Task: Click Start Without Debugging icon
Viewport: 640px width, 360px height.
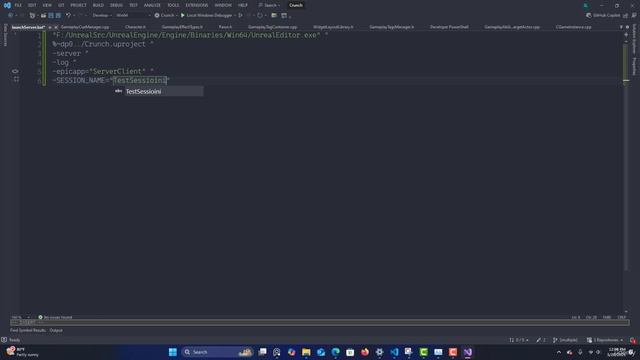Action: [241, 15]
